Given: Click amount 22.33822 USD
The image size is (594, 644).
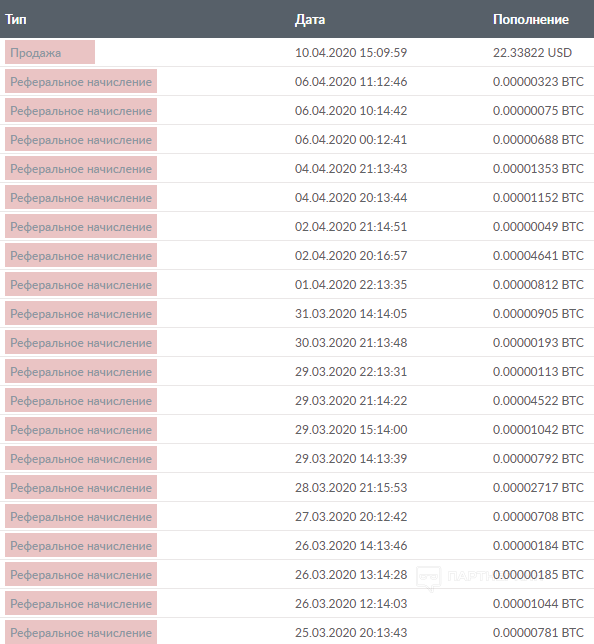Looking at the screenshot, I should tap(532, 53).
